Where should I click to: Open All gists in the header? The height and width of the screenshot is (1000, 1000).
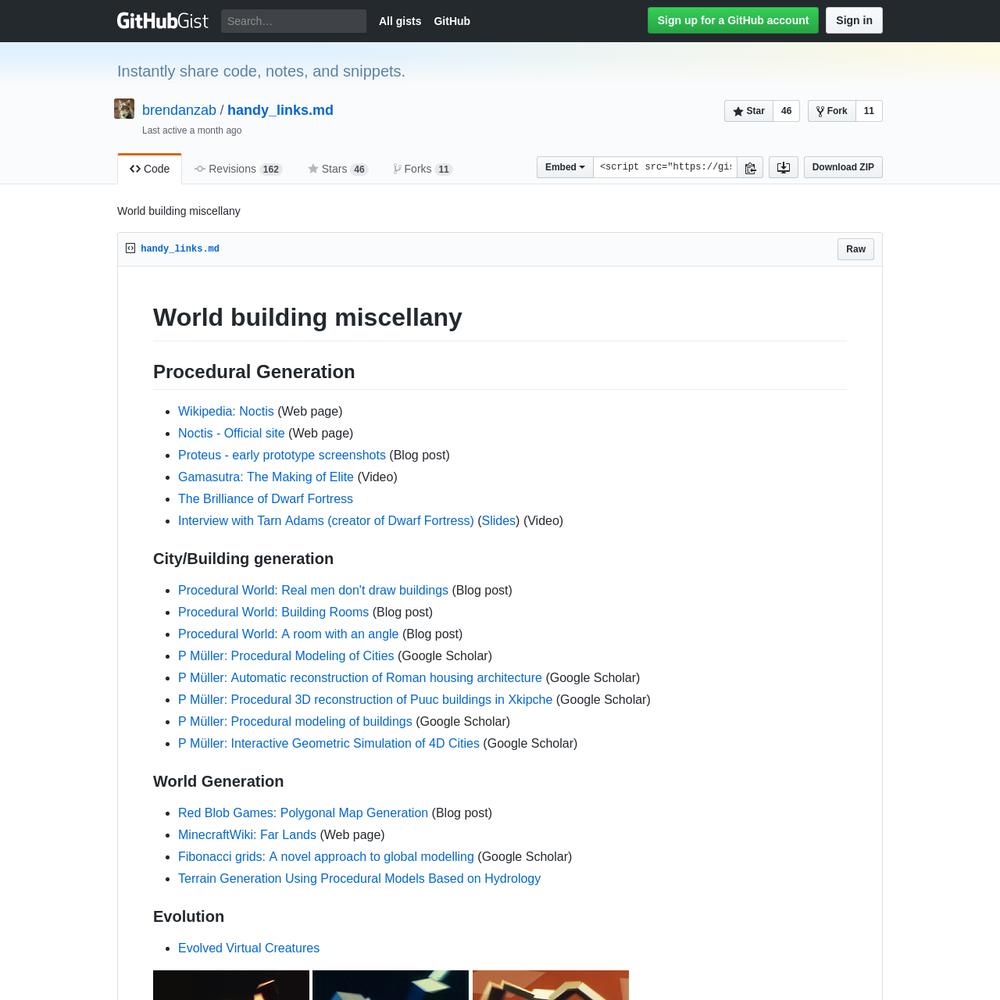(400, 21)
